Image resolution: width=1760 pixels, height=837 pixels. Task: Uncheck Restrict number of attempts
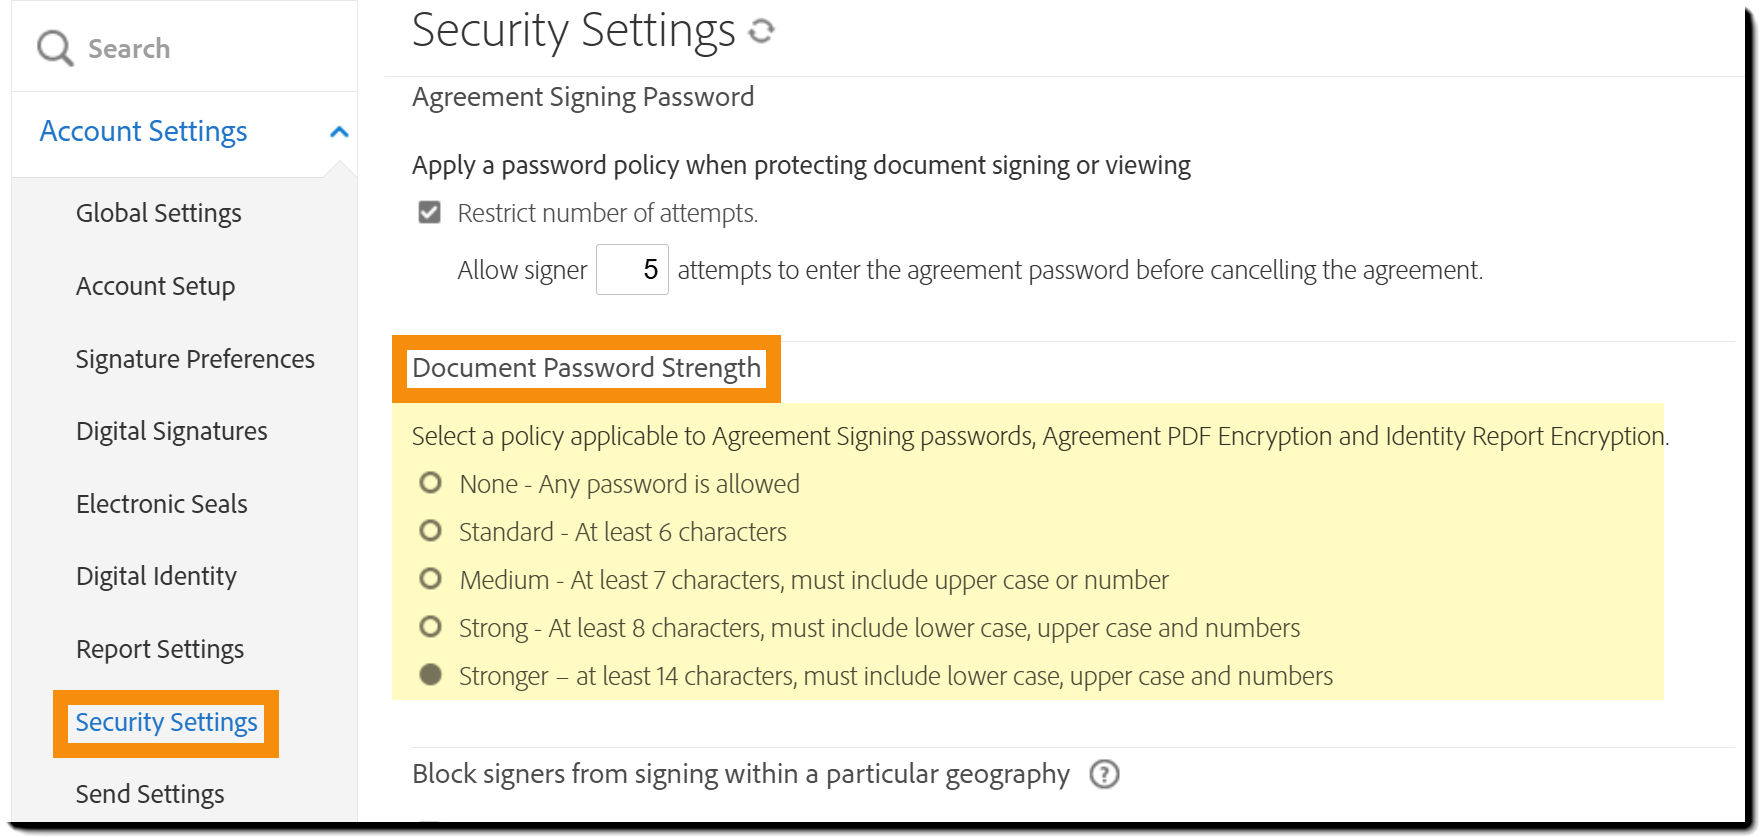click(x=428, y=212)
